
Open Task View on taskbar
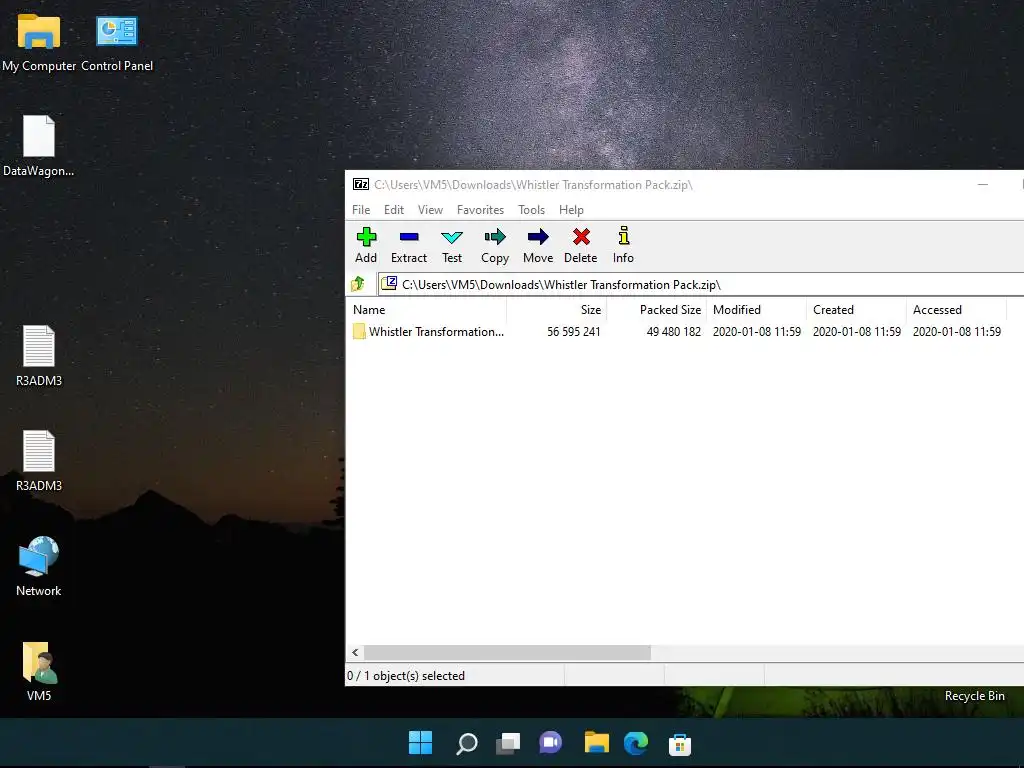coord(508,743)
